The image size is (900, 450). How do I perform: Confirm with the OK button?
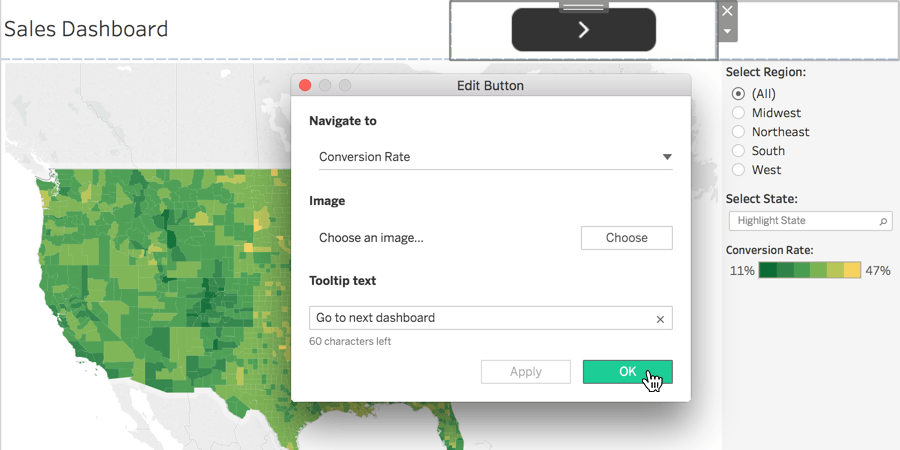point(627,372)
